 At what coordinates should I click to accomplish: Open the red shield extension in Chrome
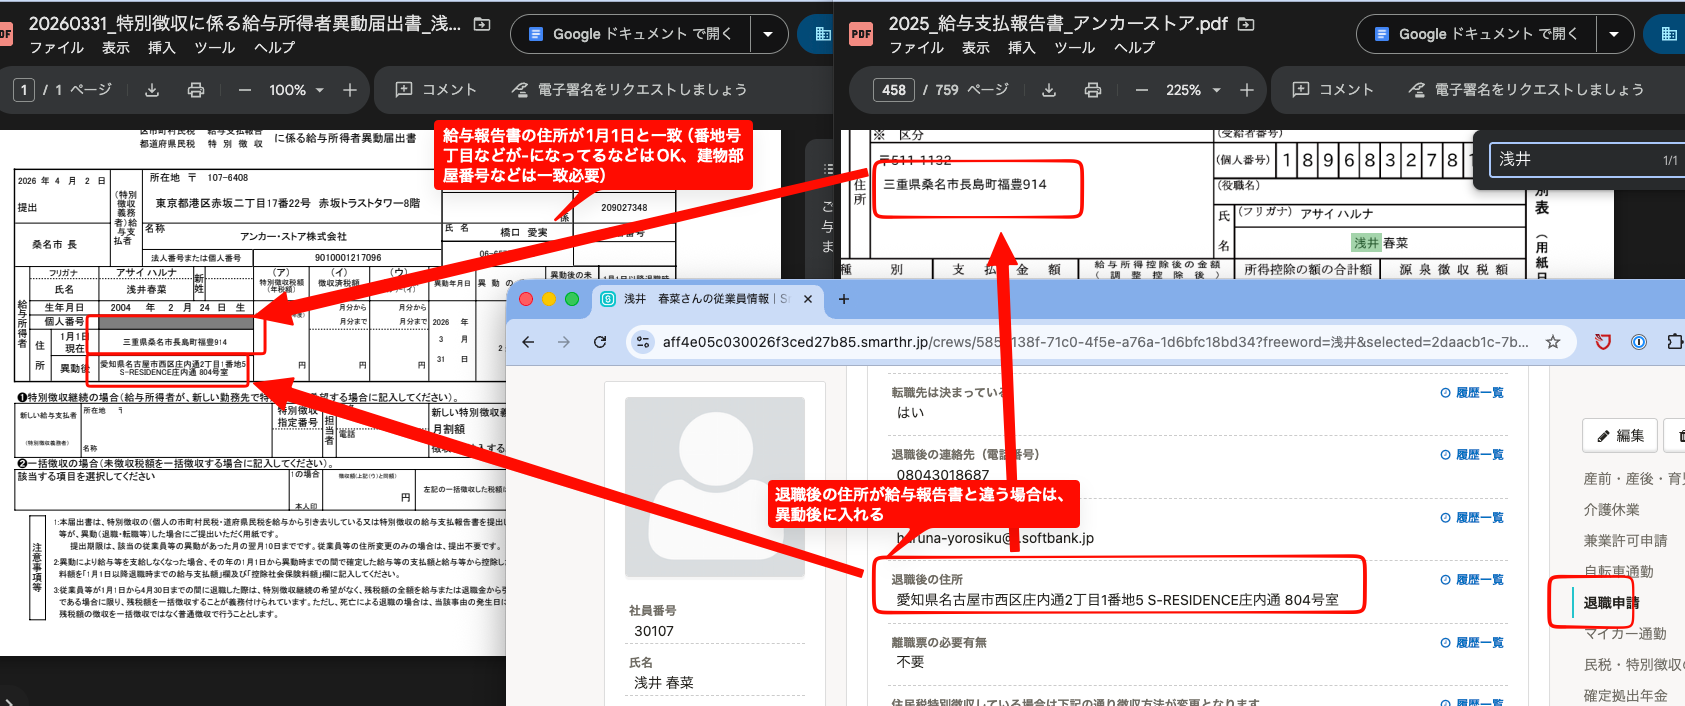(1603, 342)
